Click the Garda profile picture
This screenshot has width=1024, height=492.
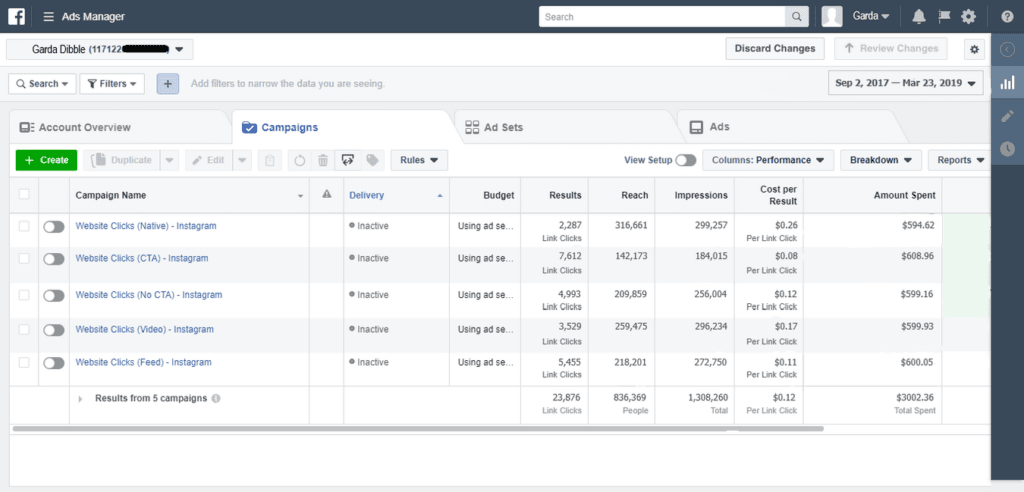(831, 16)
